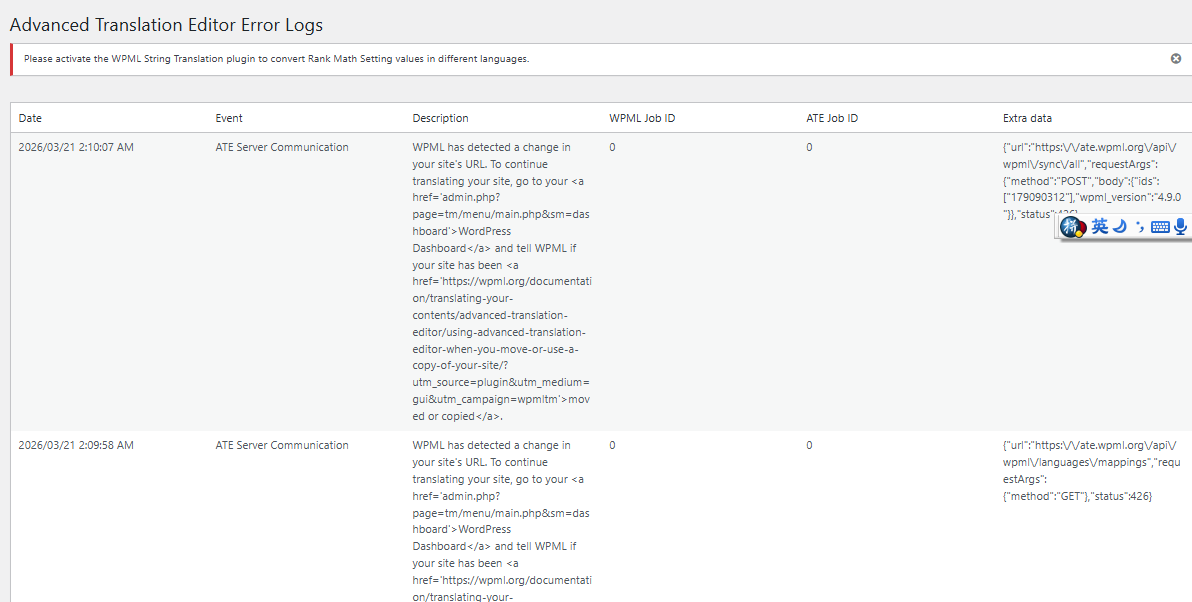The height and width of the screenshot is (602, 1192).
Task: Click first row ATE Server Communication event
Action: [x=282, y=147]
